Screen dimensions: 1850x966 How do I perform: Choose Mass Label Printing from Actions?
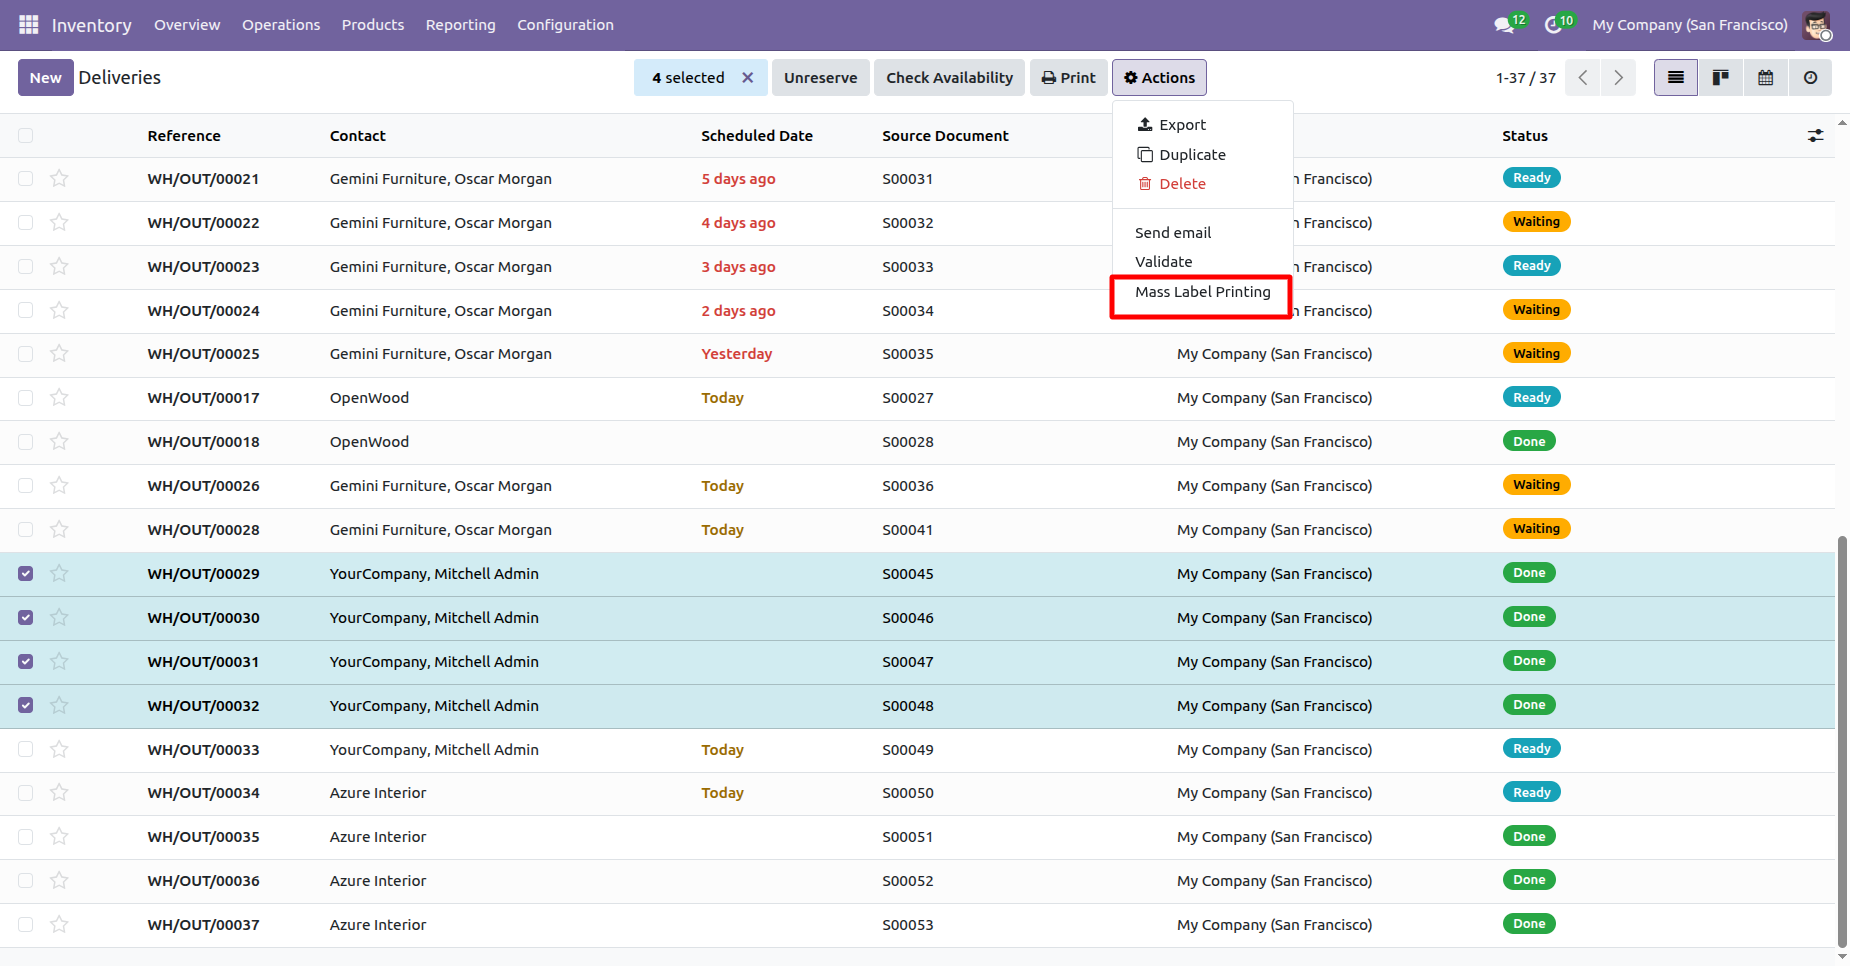coord(1202,292)
